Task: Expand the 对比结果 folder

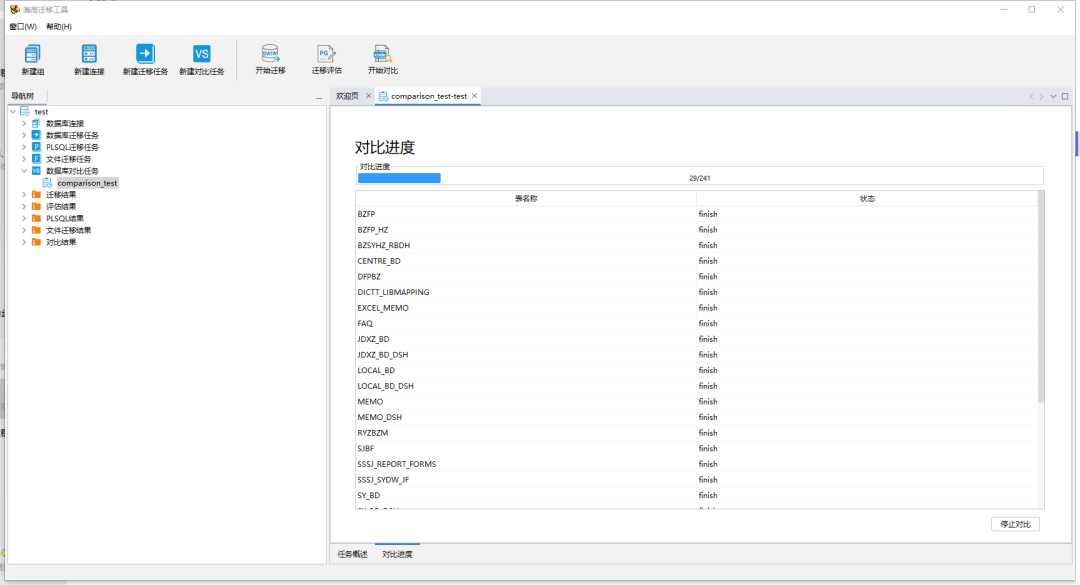Action: click(24, 242)
